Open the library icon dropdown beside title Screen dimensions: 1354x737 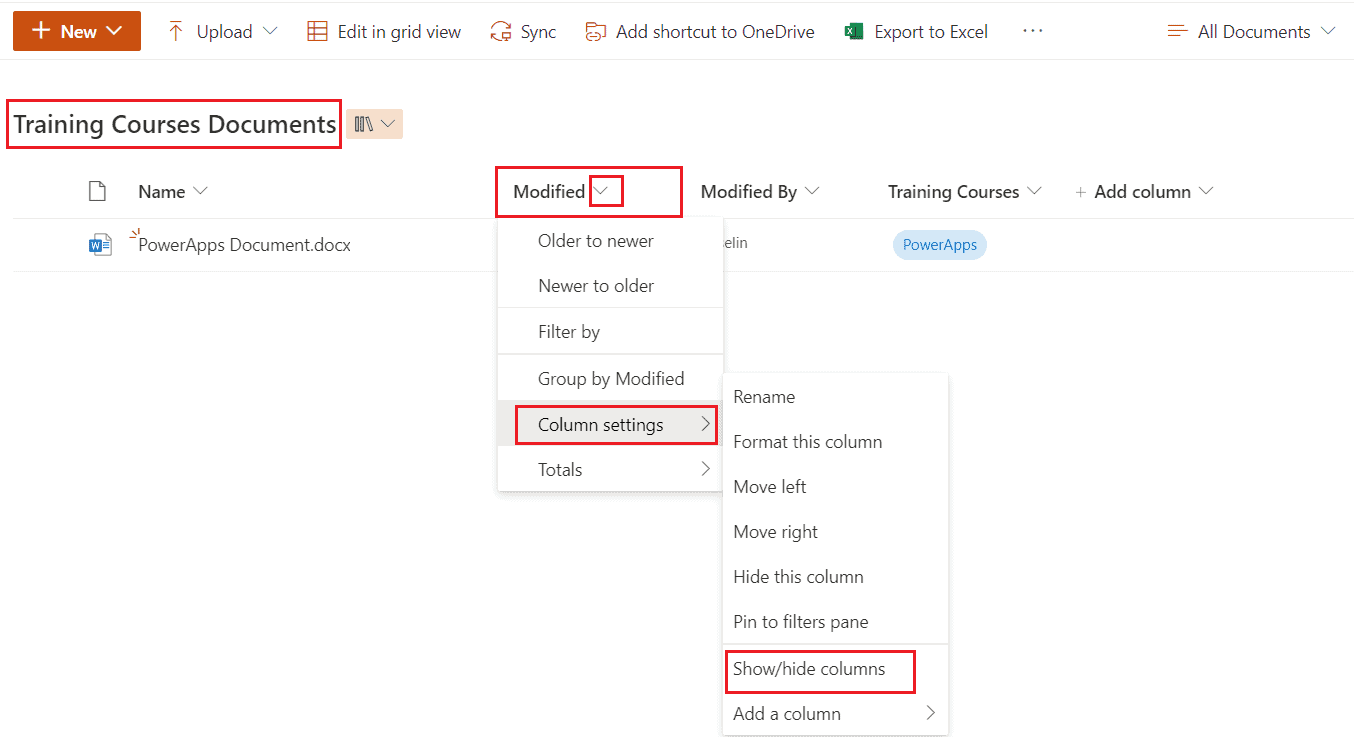pyautogui.click(x=375, y=124)
